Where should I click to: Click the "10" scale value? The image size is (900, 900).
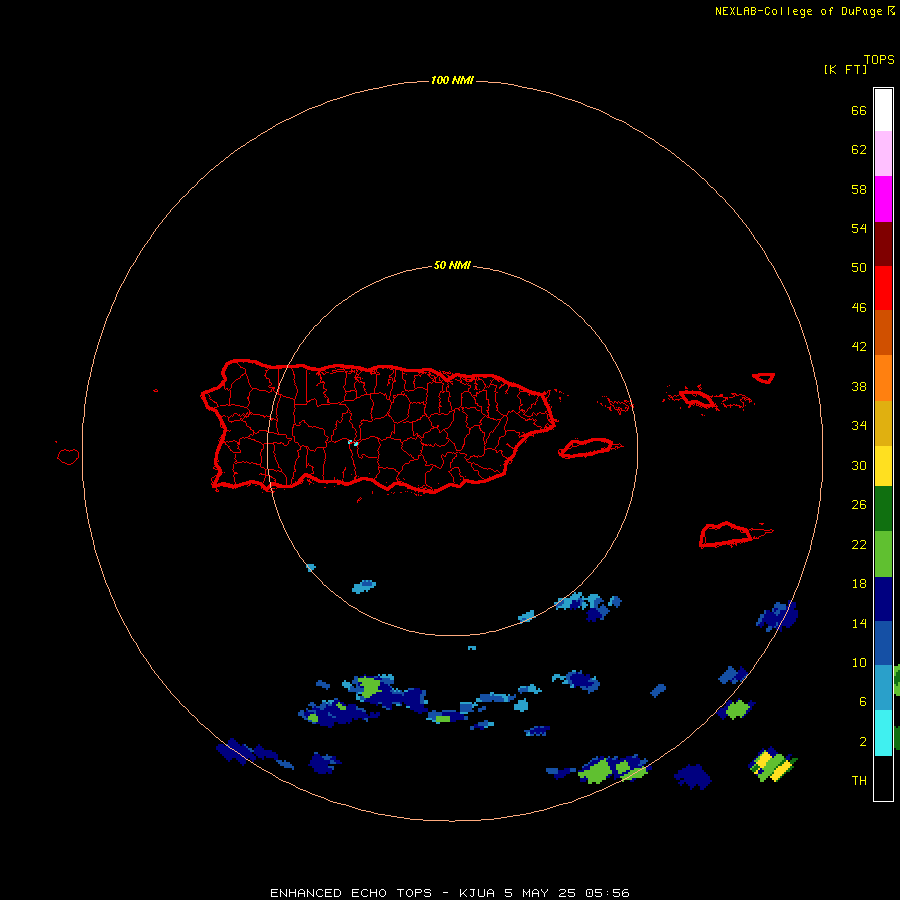point(859,663)
